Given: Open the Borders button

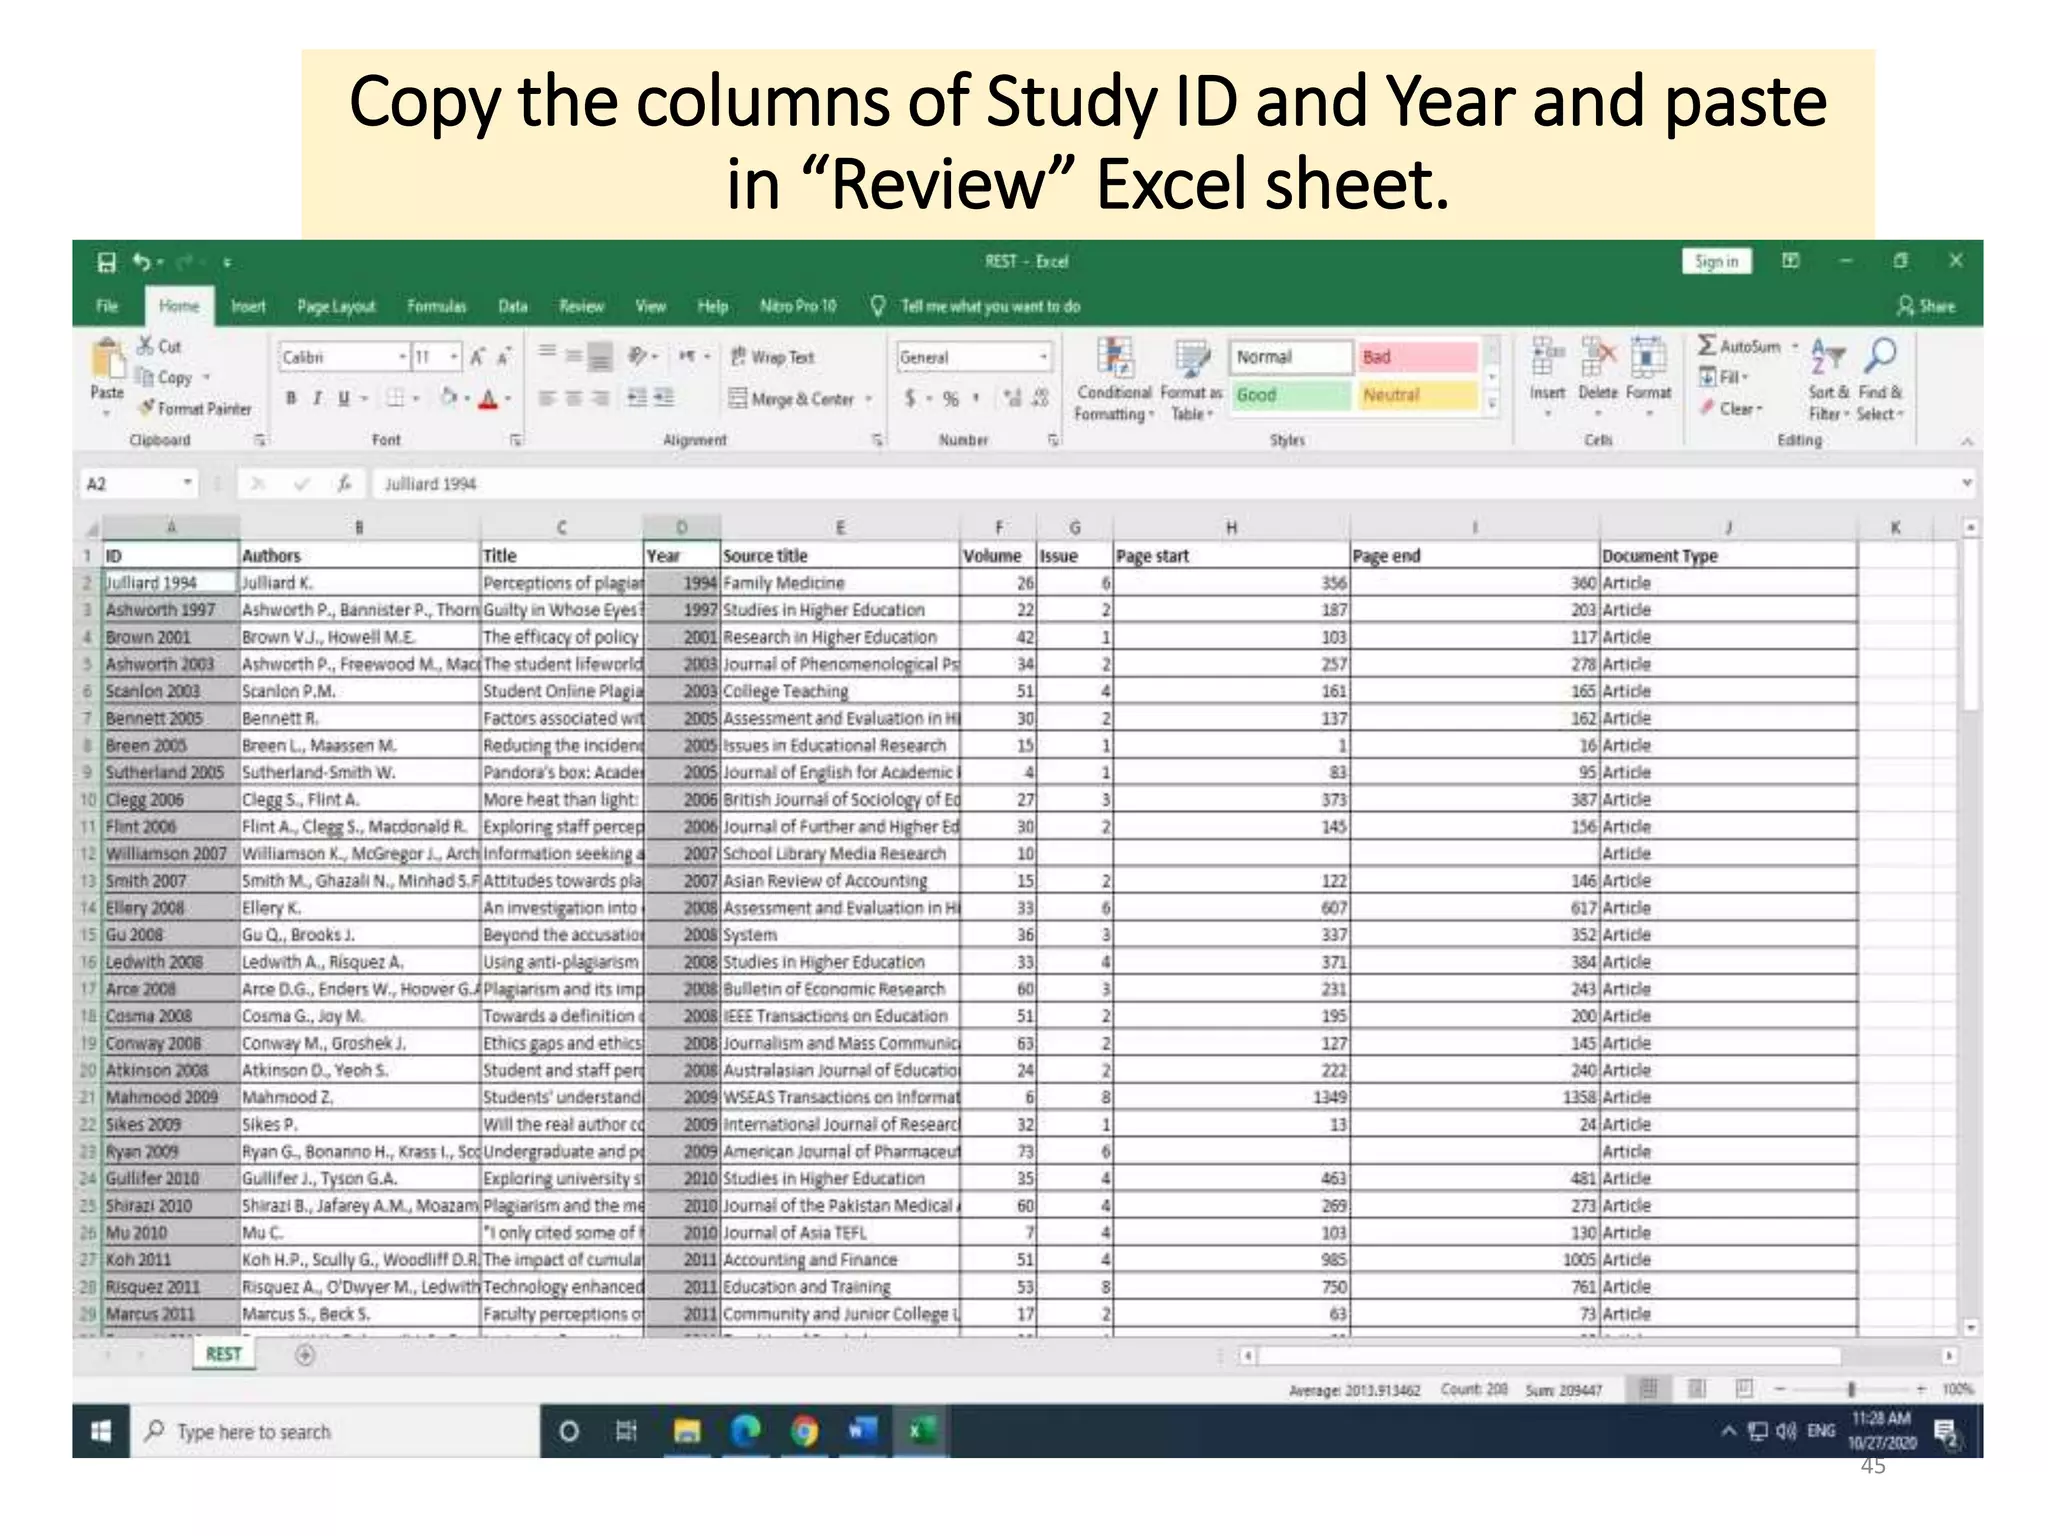Looking at the screenshot, I should click(x=396, y=398).
